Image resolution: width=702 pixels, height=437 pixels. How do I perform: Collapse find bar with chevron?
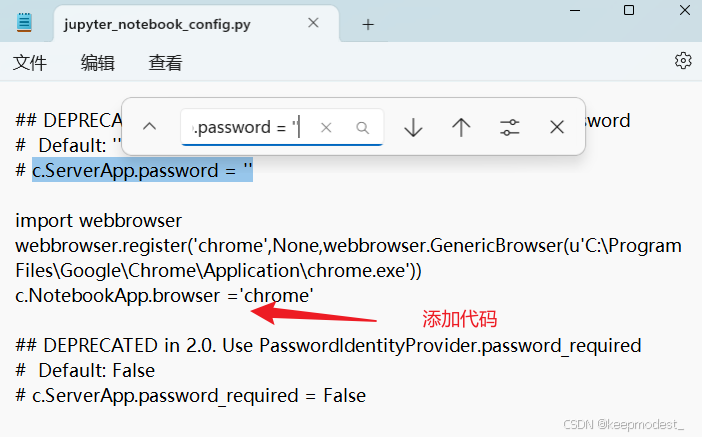pyautogui.click(x=150, y=127)
